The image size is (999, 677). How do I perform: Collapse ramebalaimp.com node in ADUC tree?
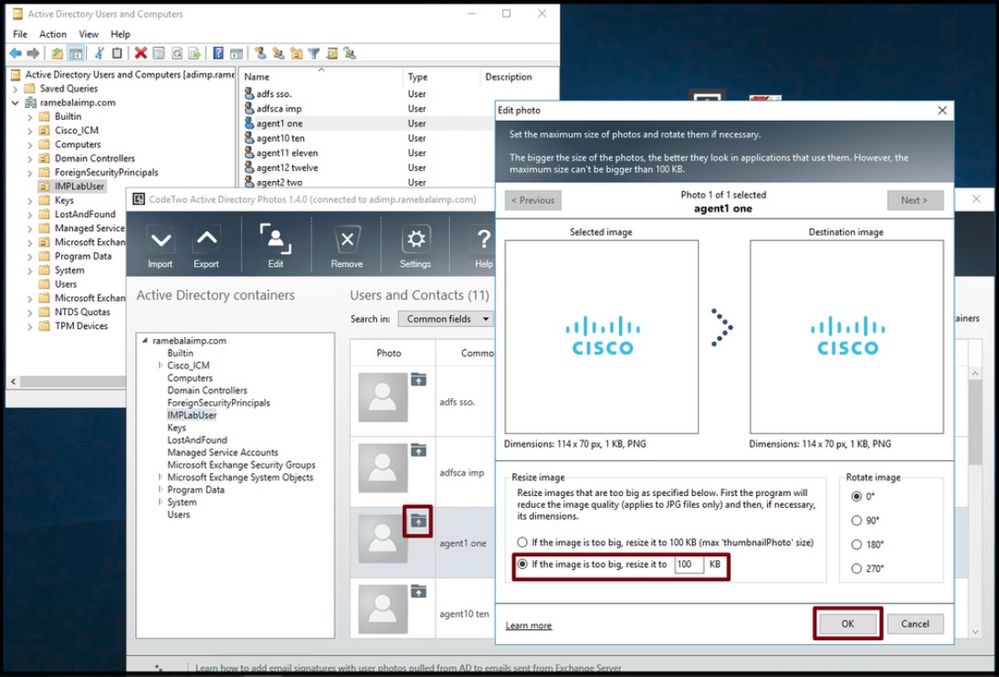coord(15,103)
